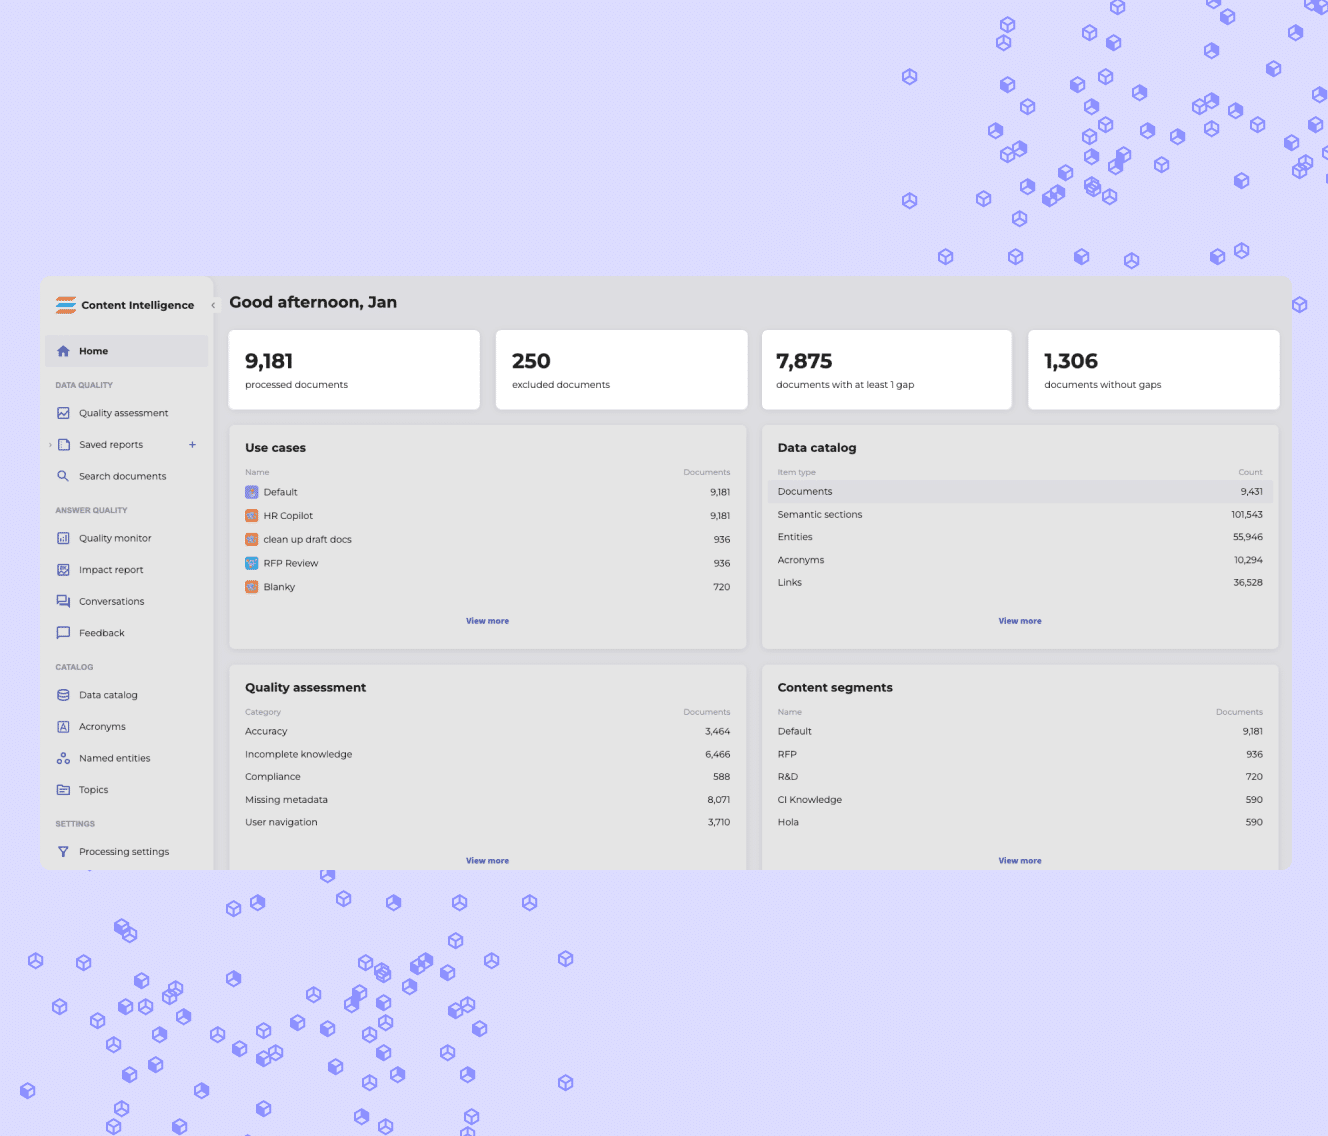Add a new saved report with plus
1328x1136 pixels.
coord(192,445)
